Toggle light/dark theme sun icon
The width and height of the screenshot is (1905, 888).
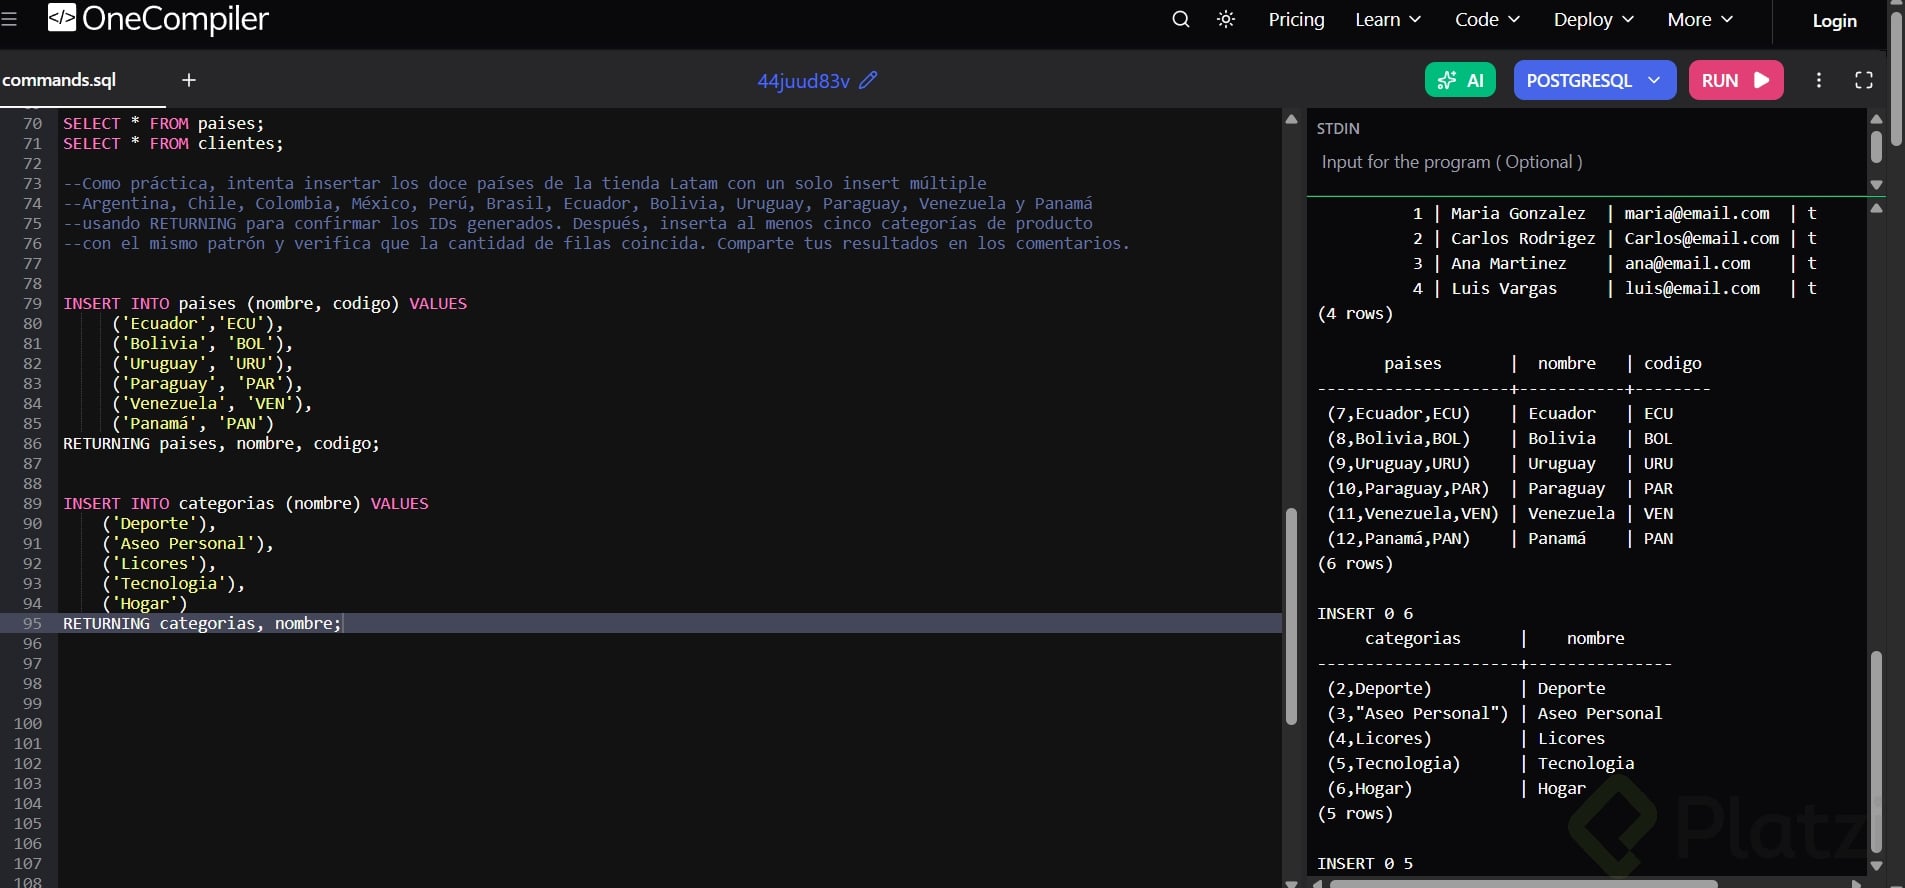pyautogui.click(x=1226, y=20)
